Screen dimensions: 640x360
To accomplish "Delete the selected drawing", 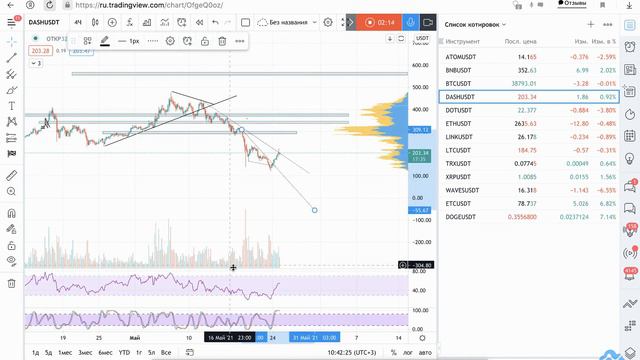I will [222, 41].
